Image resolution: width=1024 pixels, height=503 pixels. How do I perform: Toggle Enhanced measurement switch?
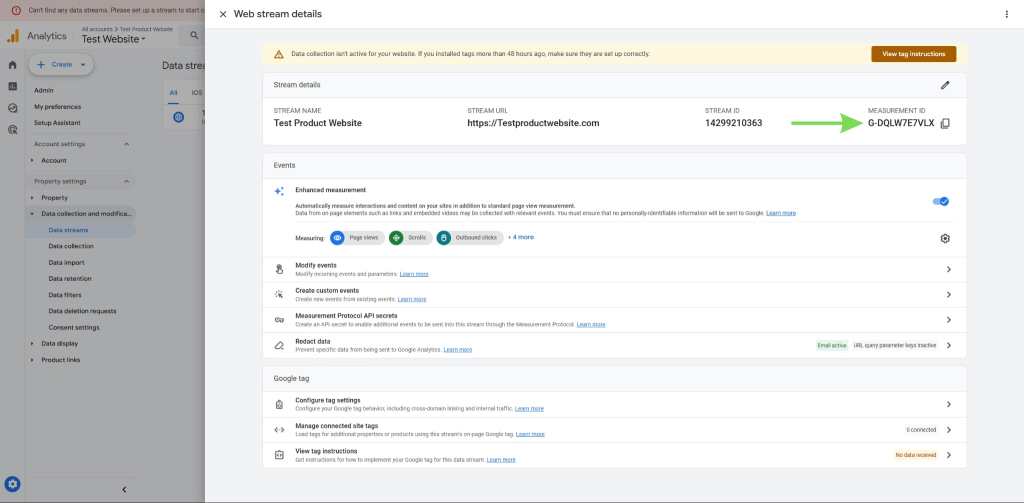point(940,201)
